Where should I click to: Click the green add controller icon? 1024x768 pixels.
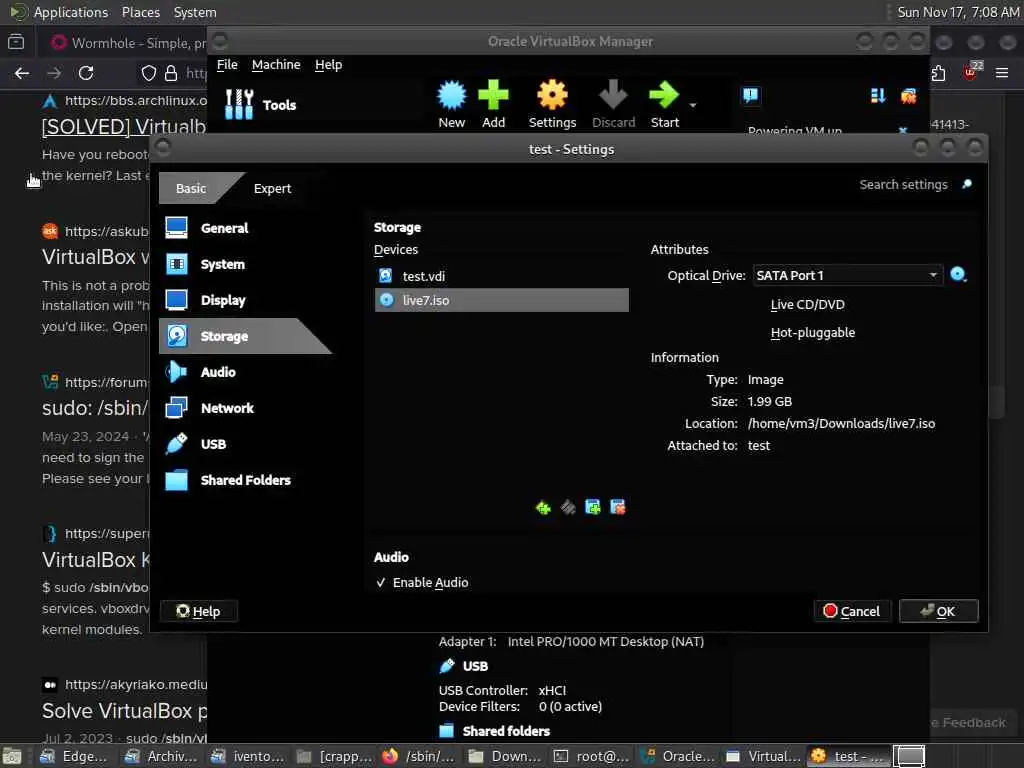tap(543, 507)
